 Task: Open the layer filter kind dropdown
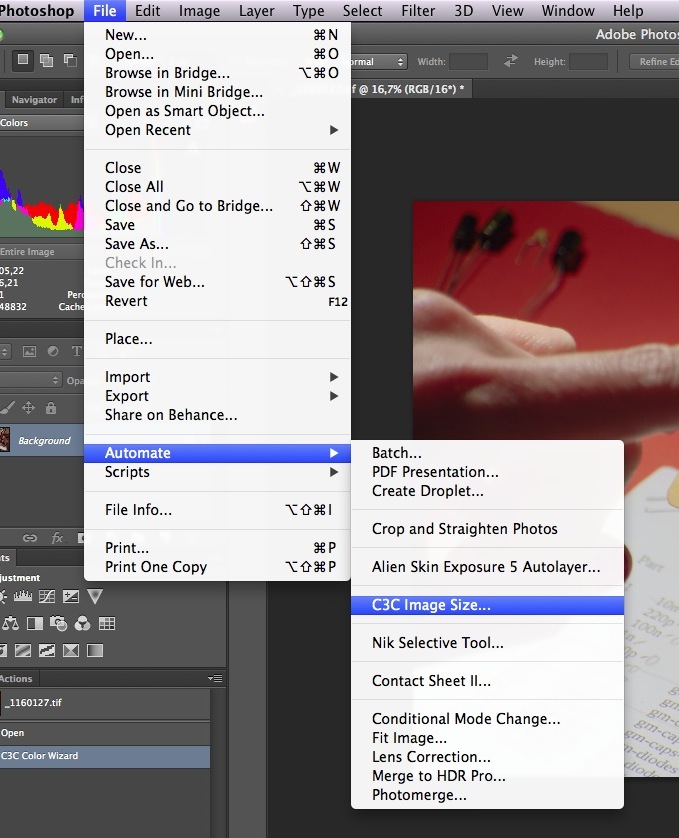tap(5, 351)
